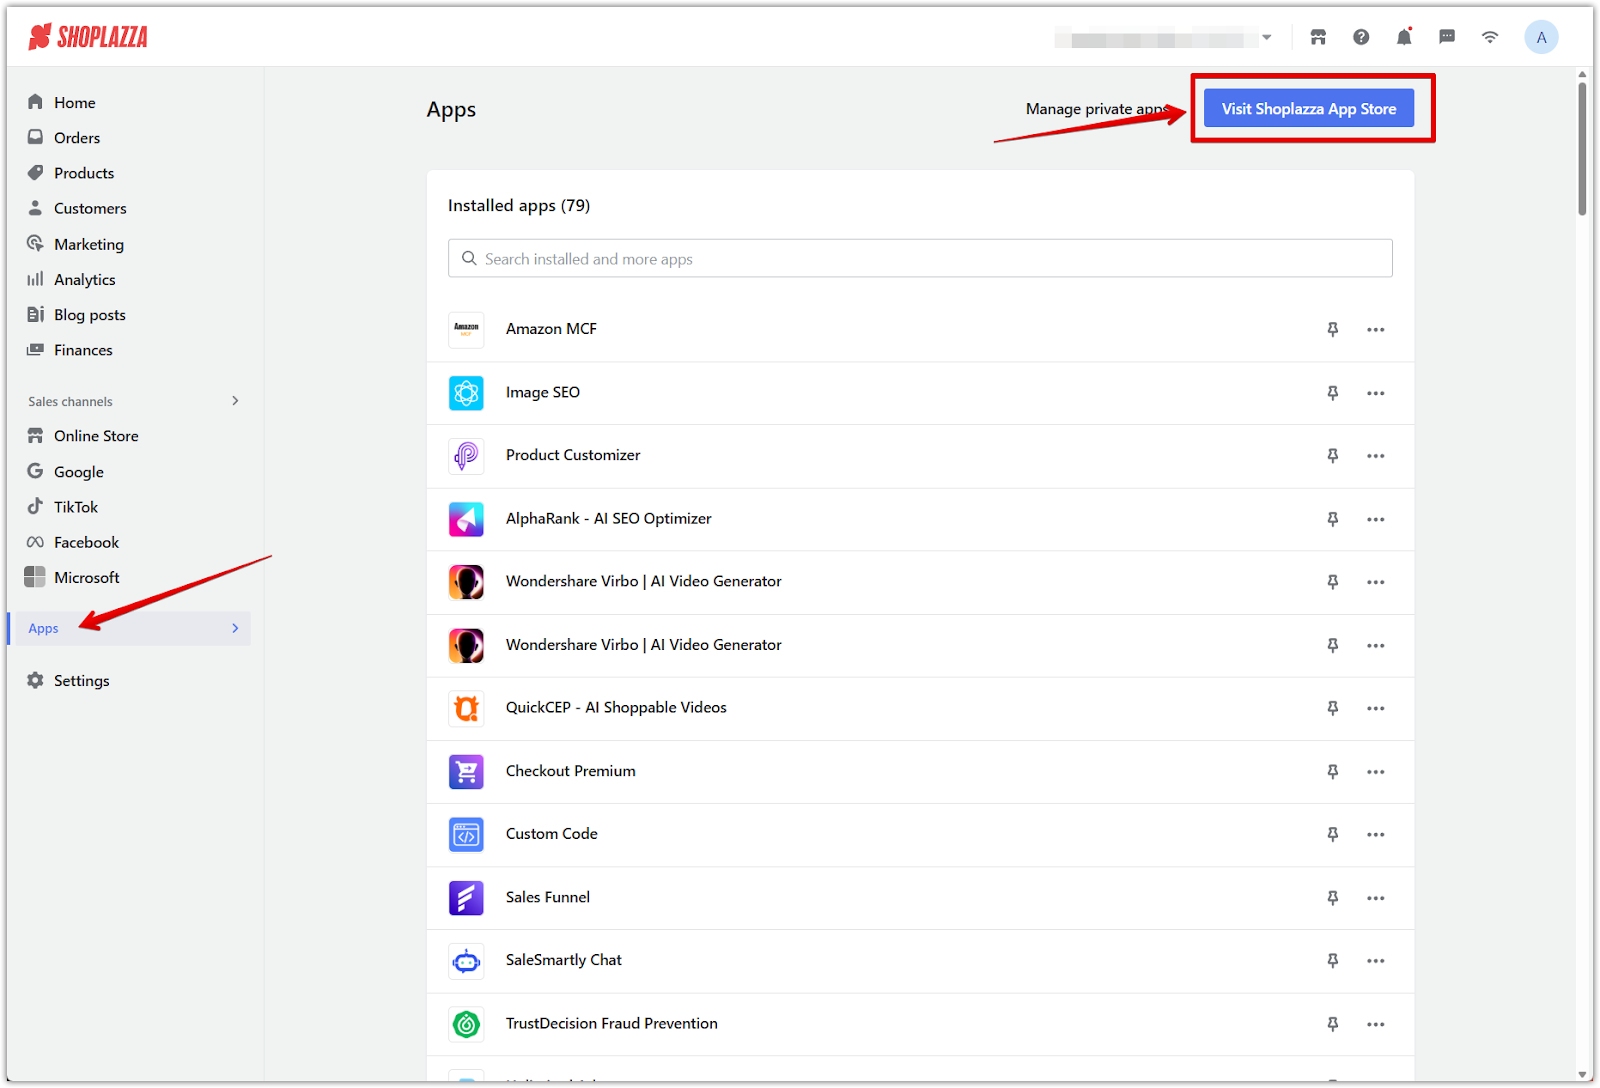Viewport: 1600px width, 1088px height.
Task: Open more options for Image SEO
Action: 1376,393
